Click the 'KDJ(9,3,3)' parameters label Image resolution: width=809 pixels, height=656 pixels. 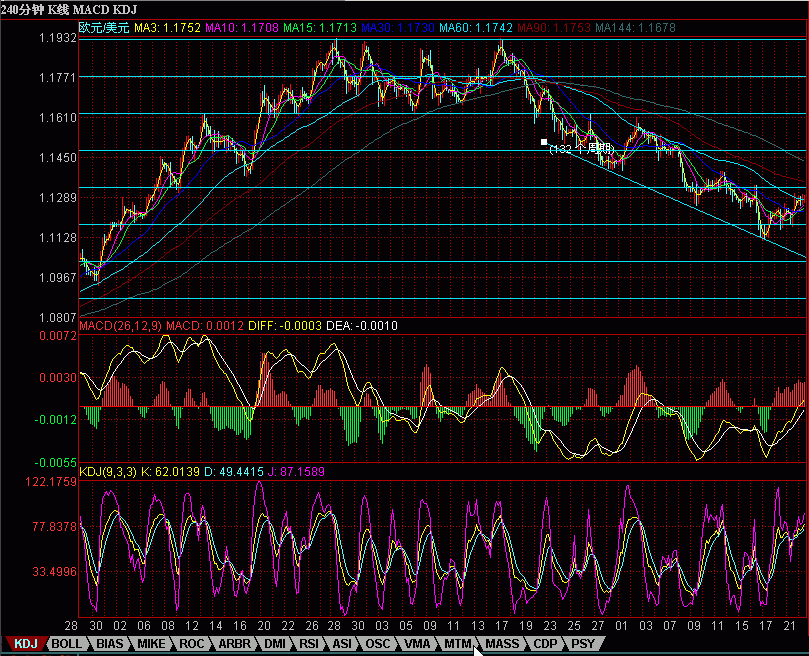click(x=108, y=472)
